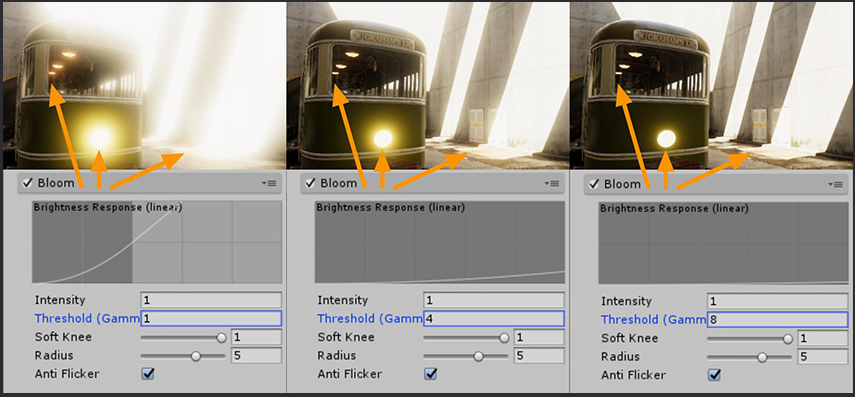Screen dimensions: 855x397
Task: Click the Threshold field showing value 1
Action: (x=211, y=318)
